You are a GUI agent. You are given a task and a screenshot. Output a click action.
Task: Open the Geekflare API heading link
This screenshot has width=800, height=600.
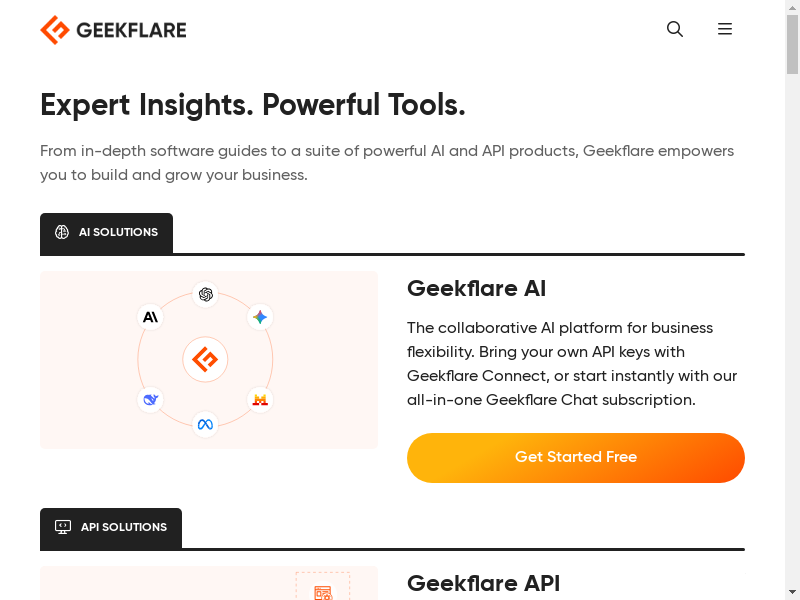(x=483, y=584)
